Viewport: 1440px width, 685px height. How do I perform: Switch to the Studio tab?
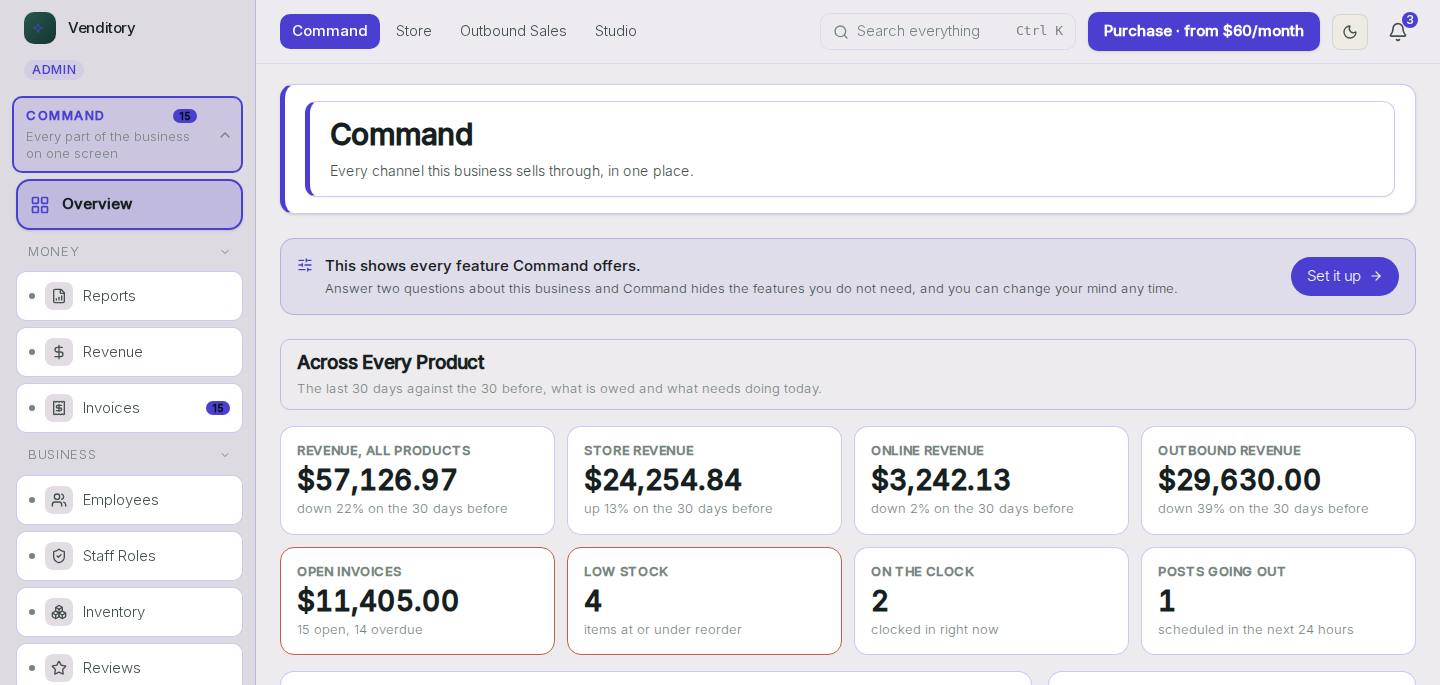pos(616,31)
